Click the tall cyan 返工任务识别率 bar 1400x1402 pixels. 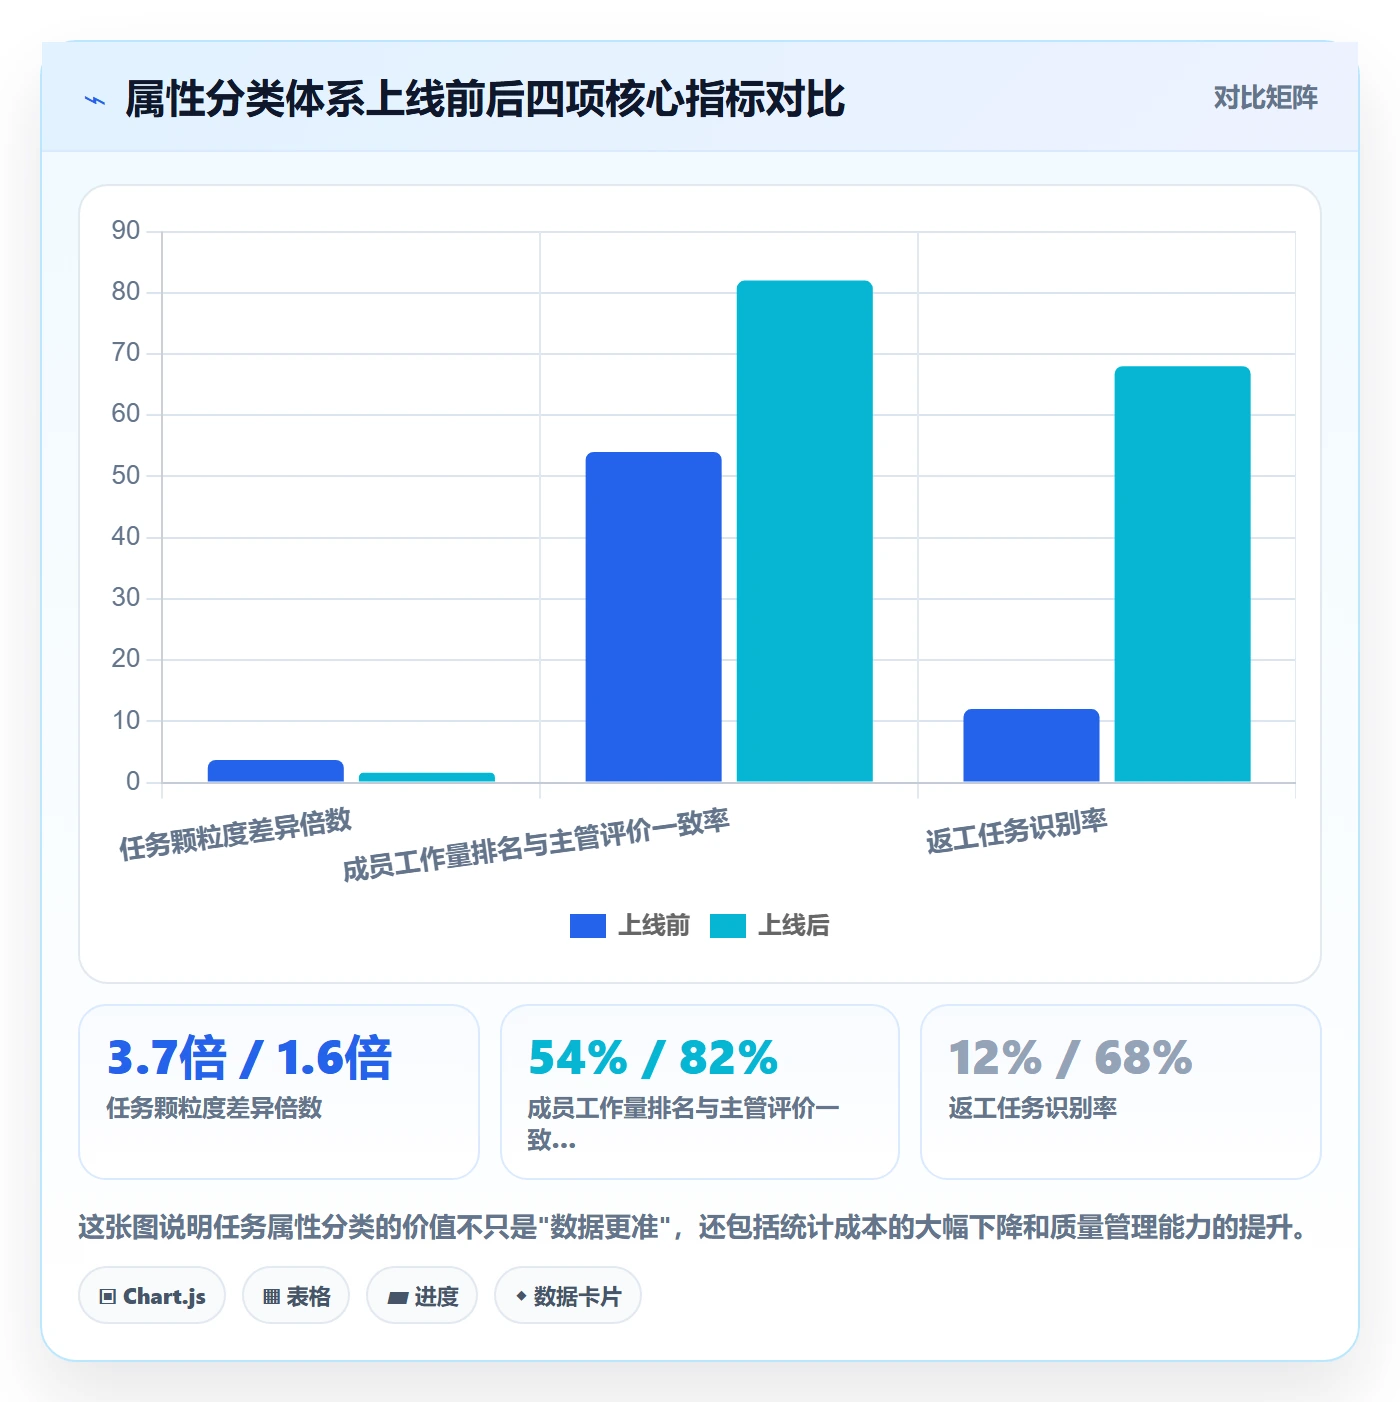pyautogui.click(x=1183, y=574)
